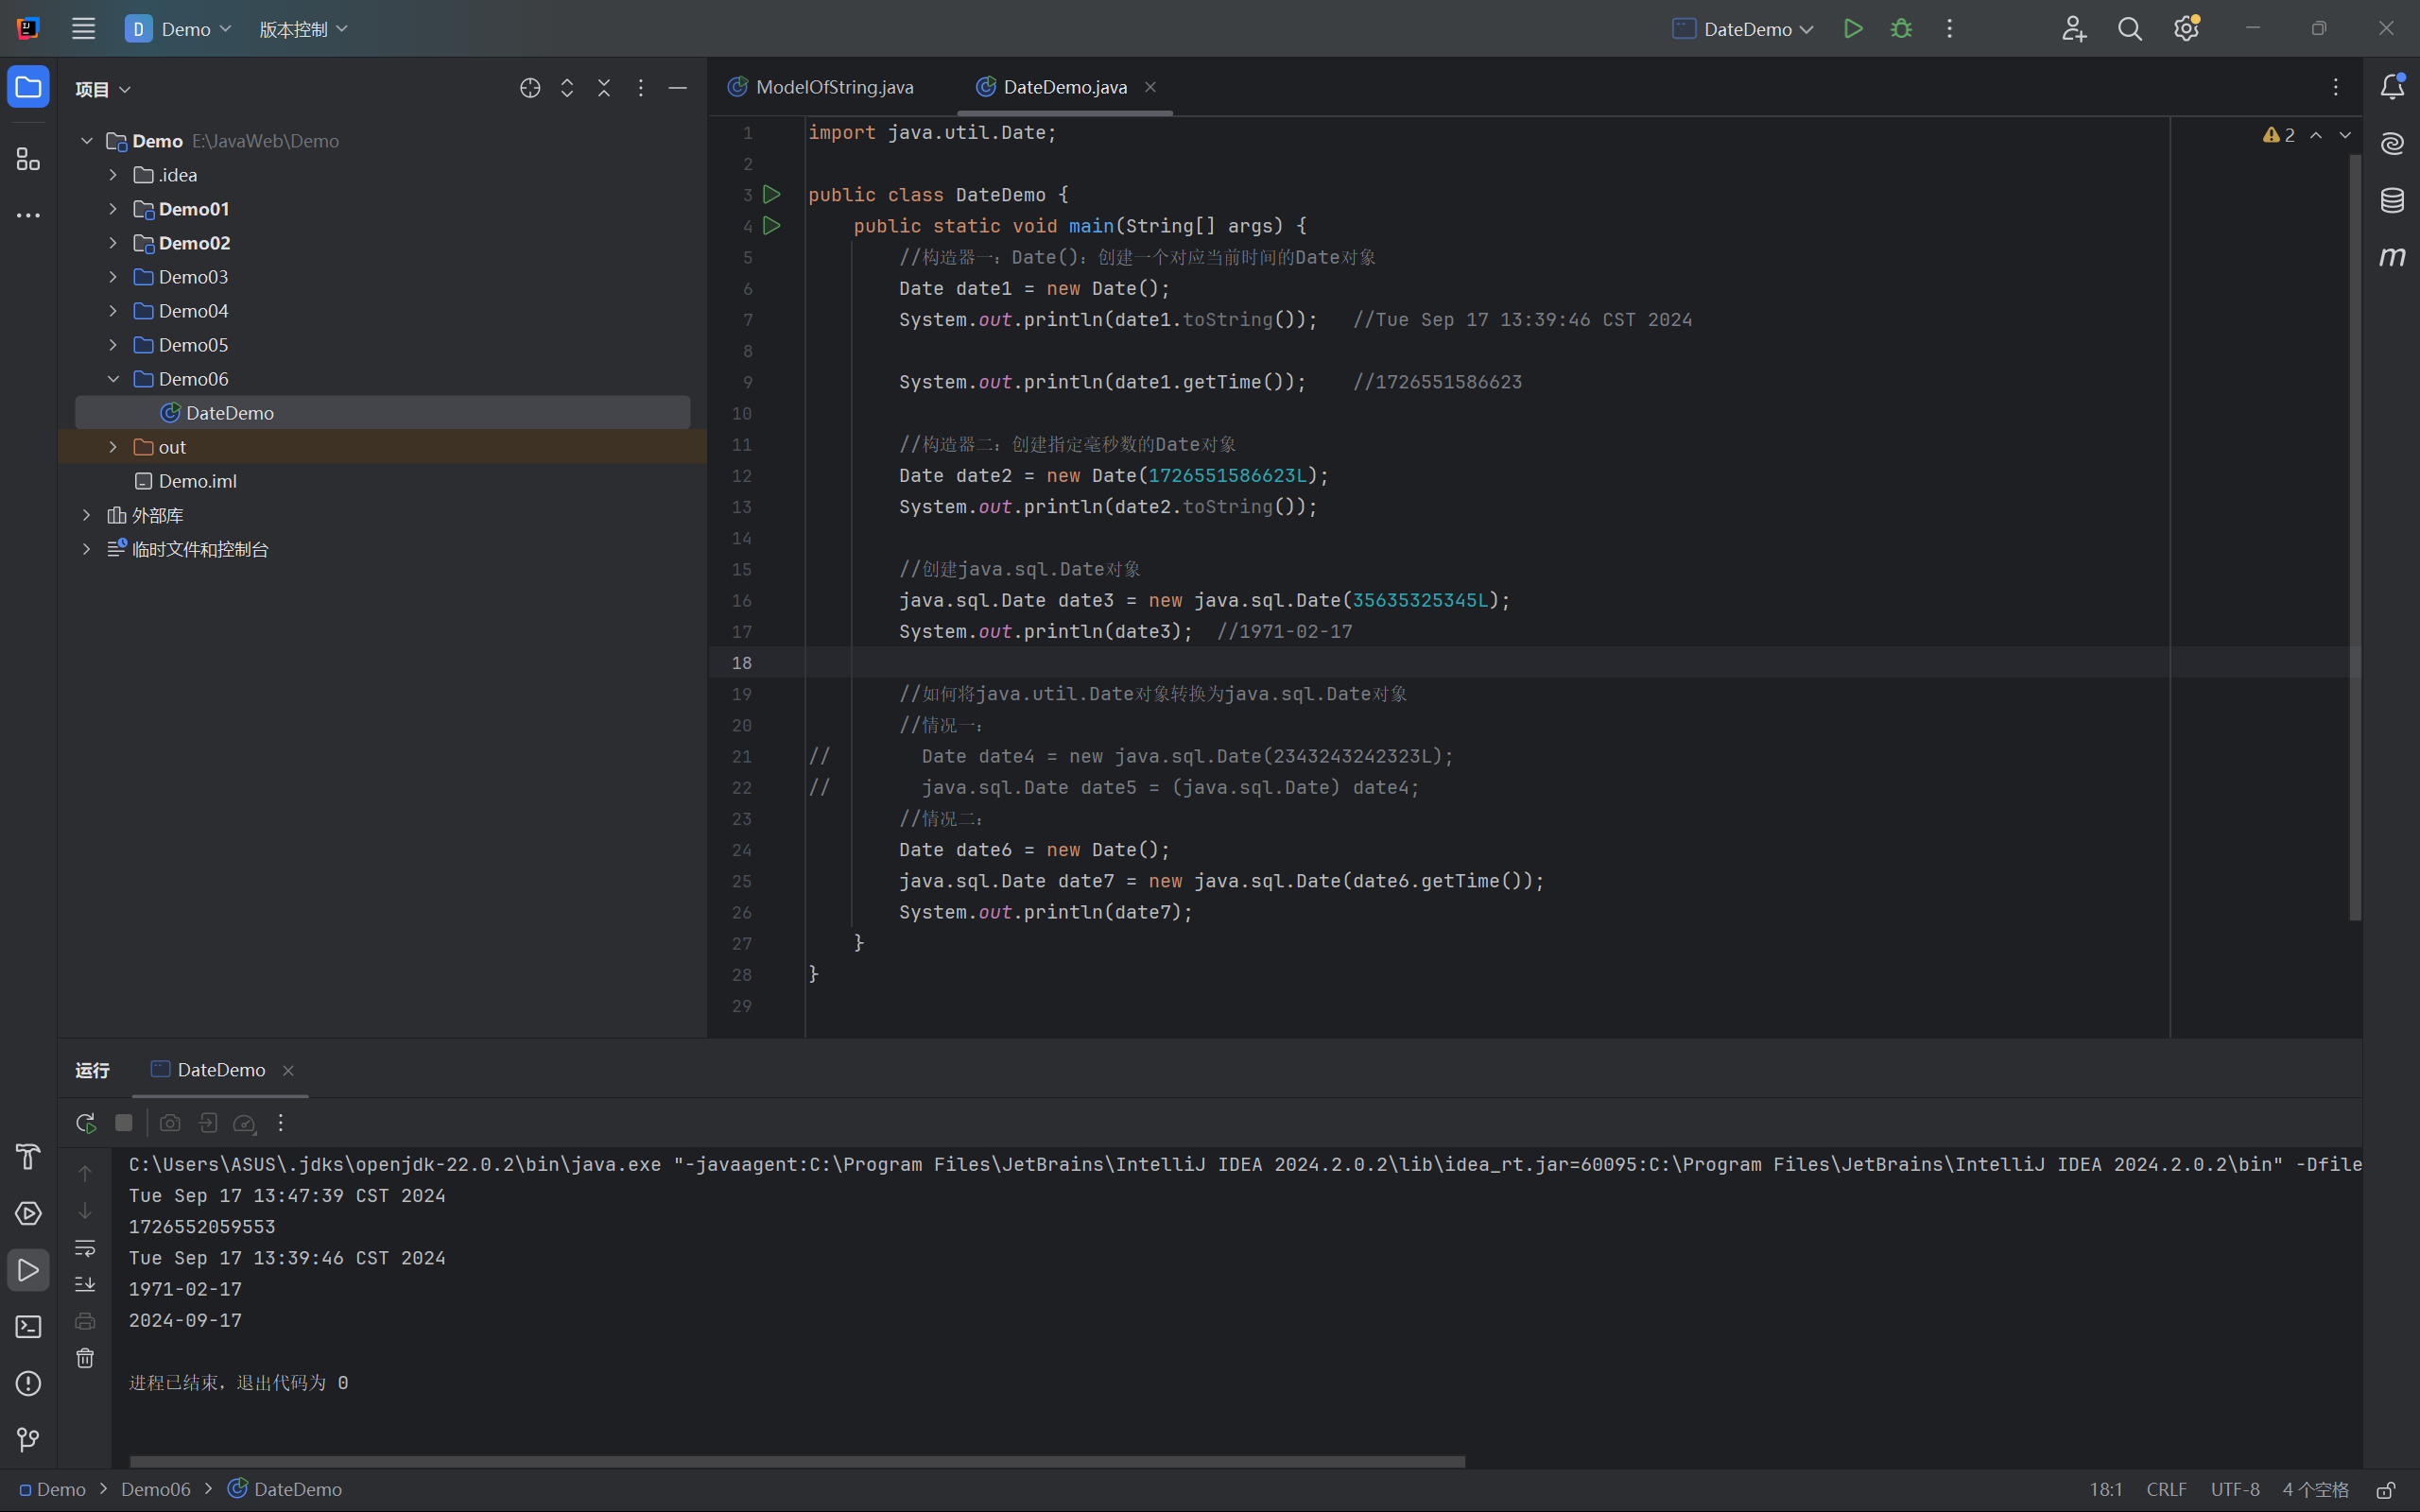Click the Debug DateDemo bug icon

[1901, 29]
